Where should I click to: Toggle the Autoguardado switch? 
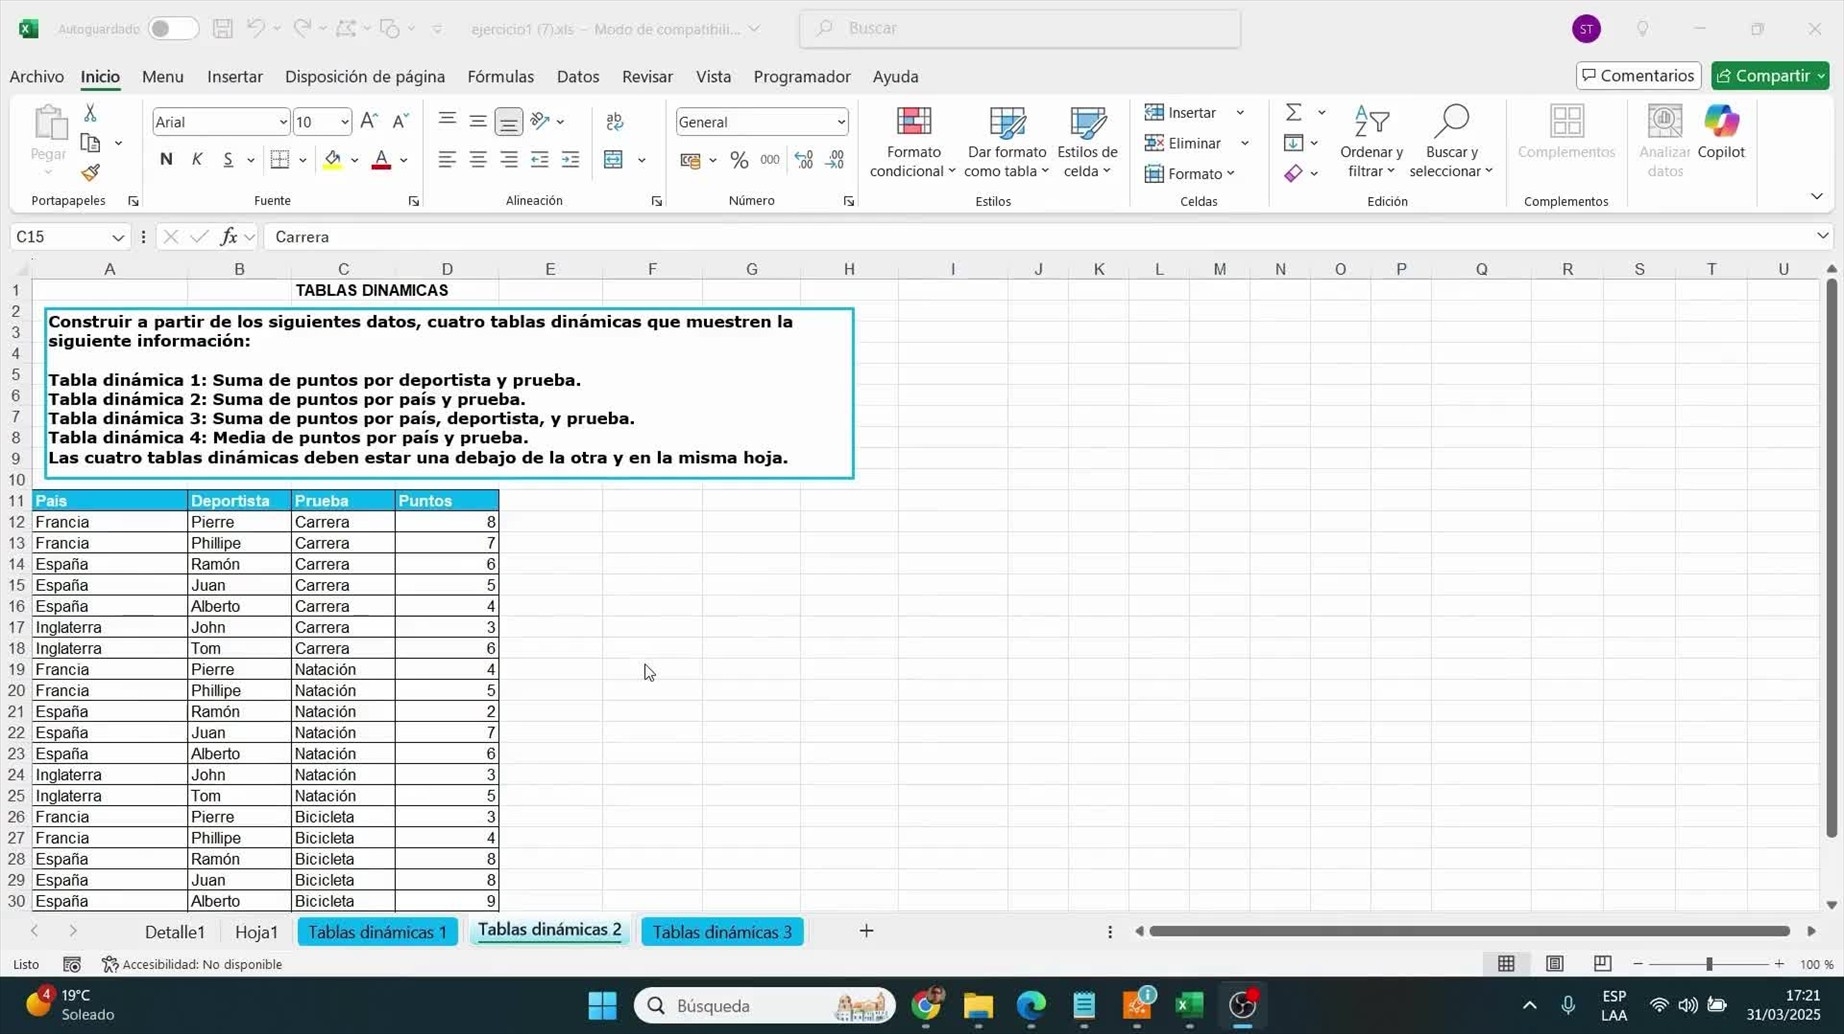point(171,29)
